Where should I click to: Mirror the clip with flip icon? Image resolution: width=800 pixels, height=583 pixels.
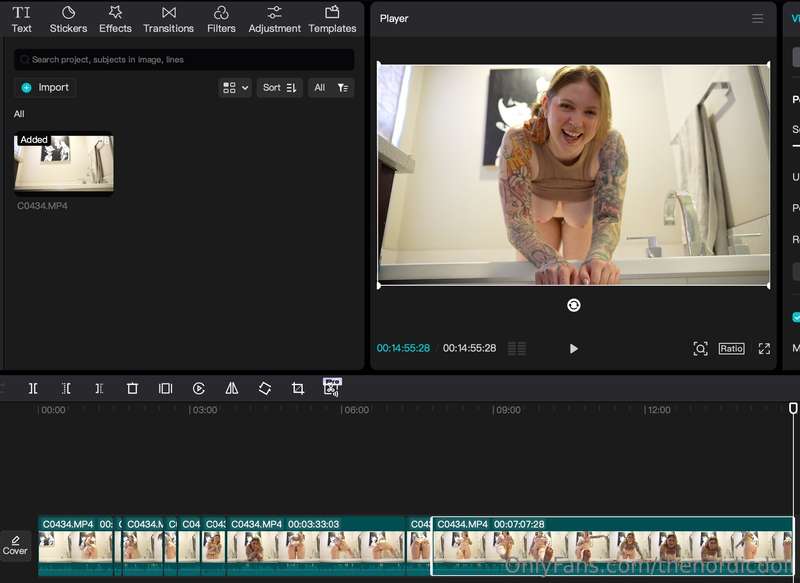[x=232, y=389]
